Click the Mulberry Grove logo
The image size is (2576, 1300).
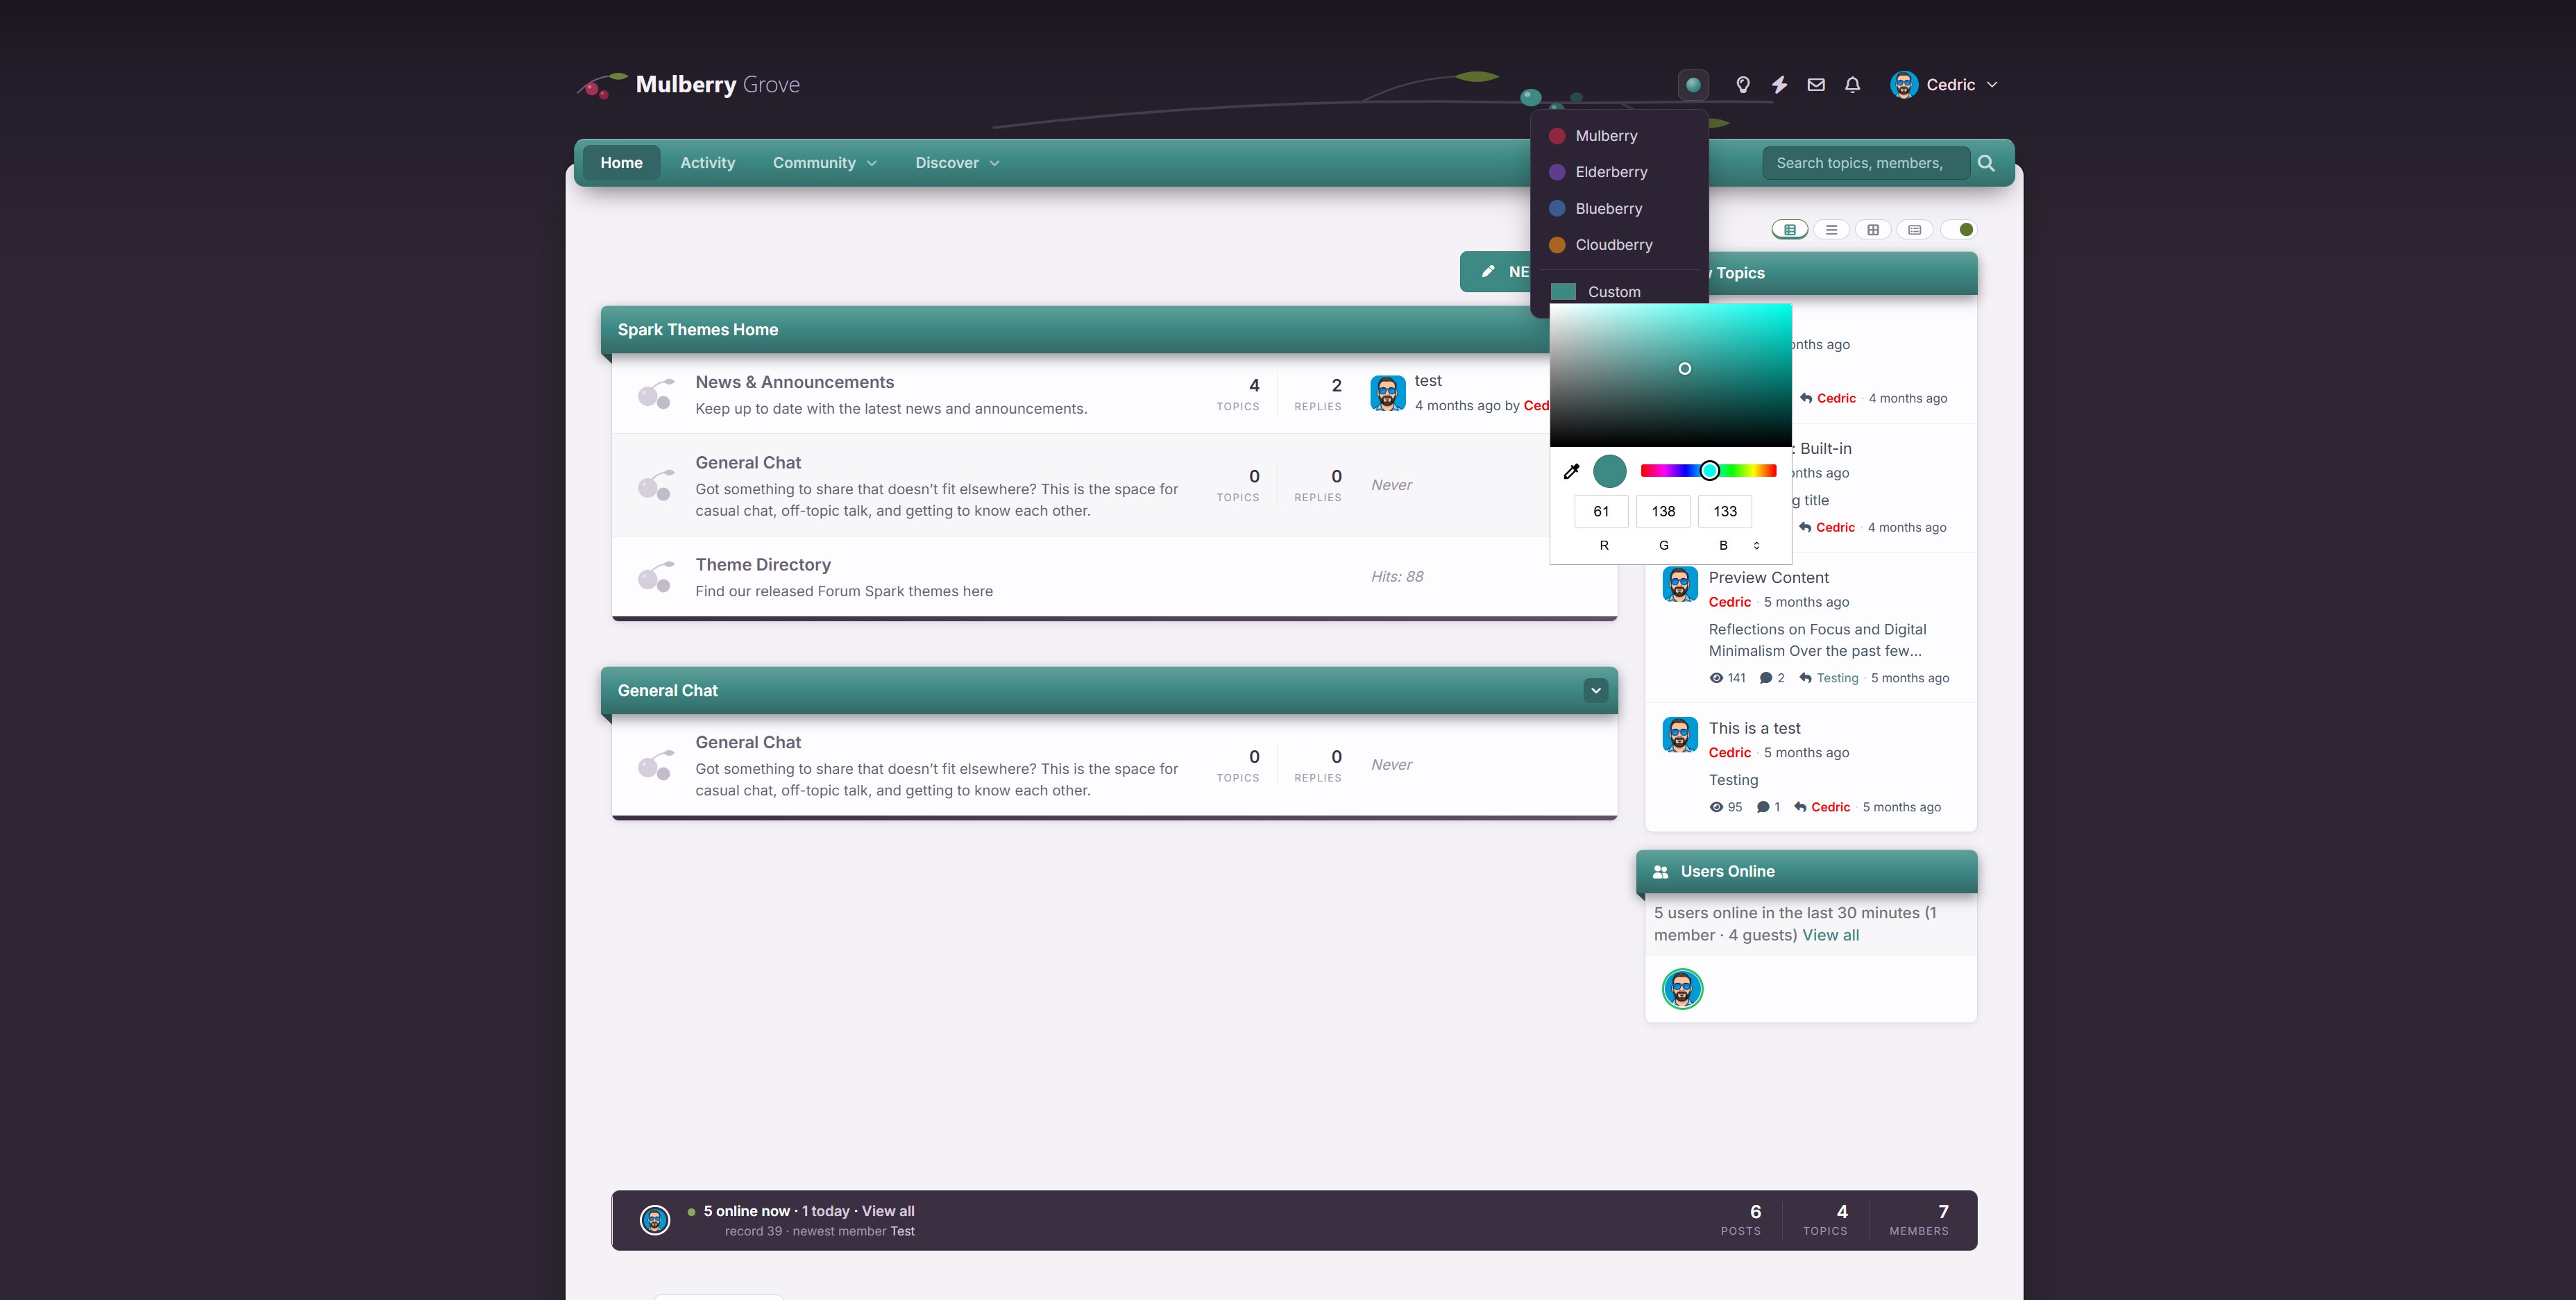pyautogui.click(x=689, y=85)
